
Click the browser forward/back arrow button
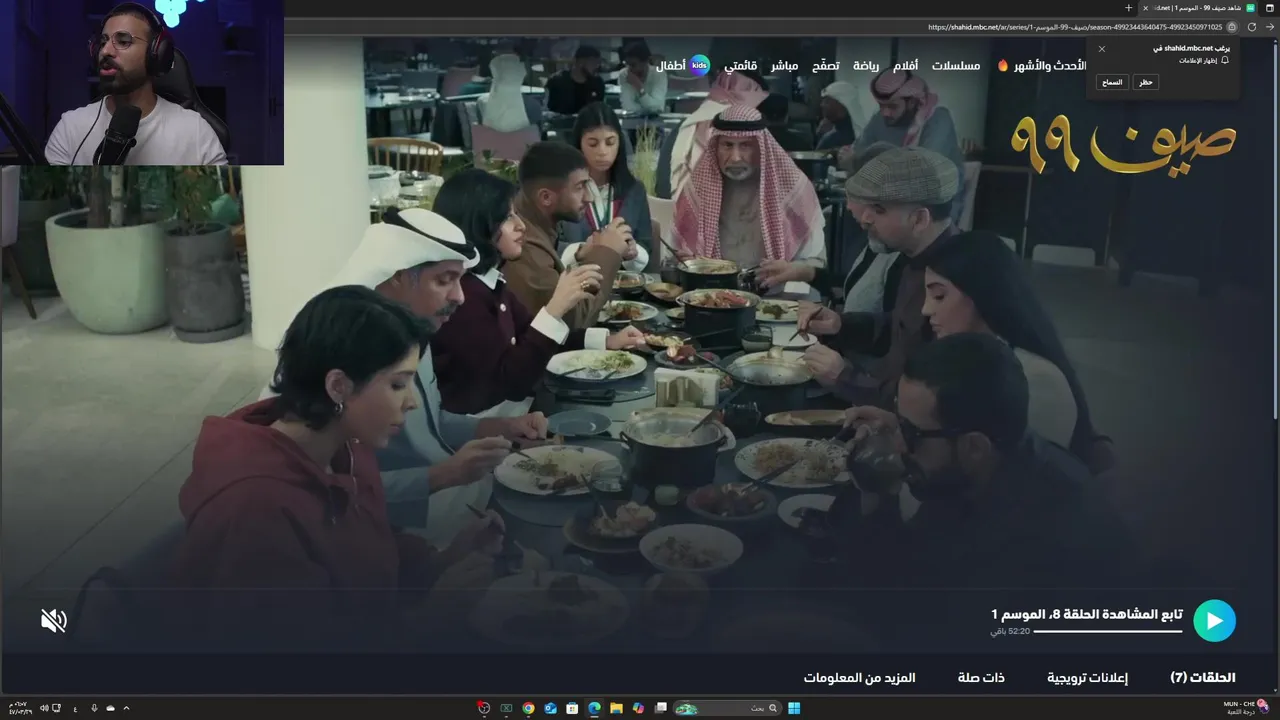1270,27
